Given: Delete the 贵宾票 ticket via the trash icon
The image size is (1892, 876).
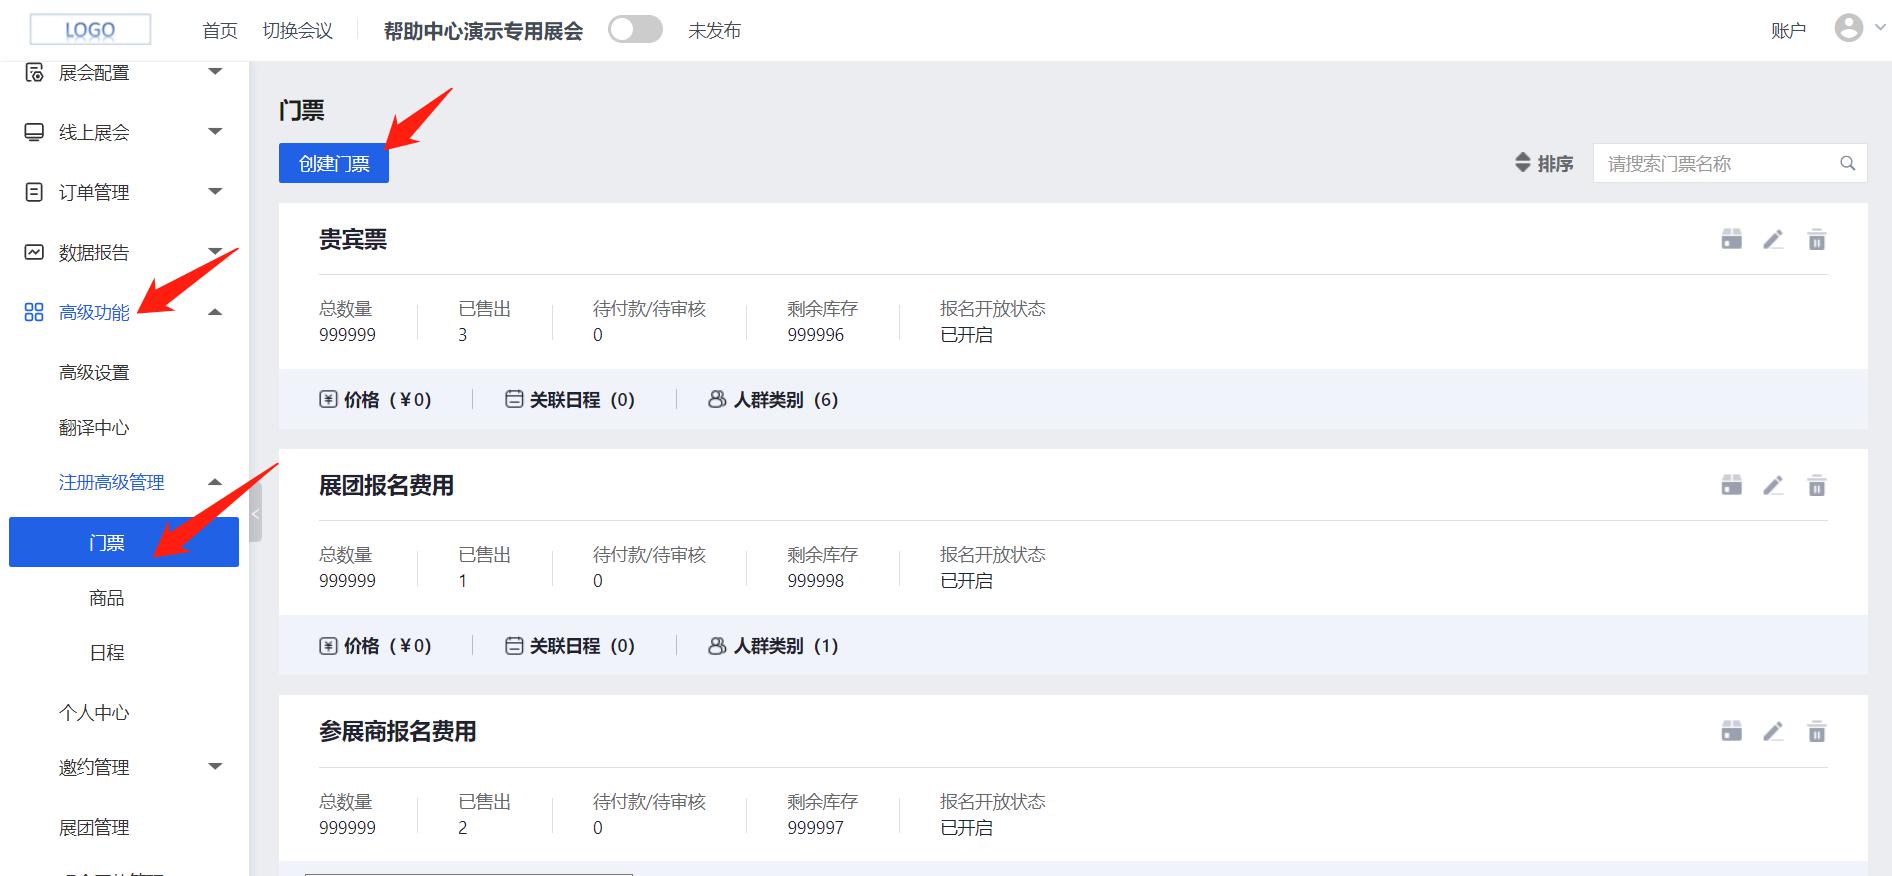Looking at the screenshot, I should tap(1817, 240).
